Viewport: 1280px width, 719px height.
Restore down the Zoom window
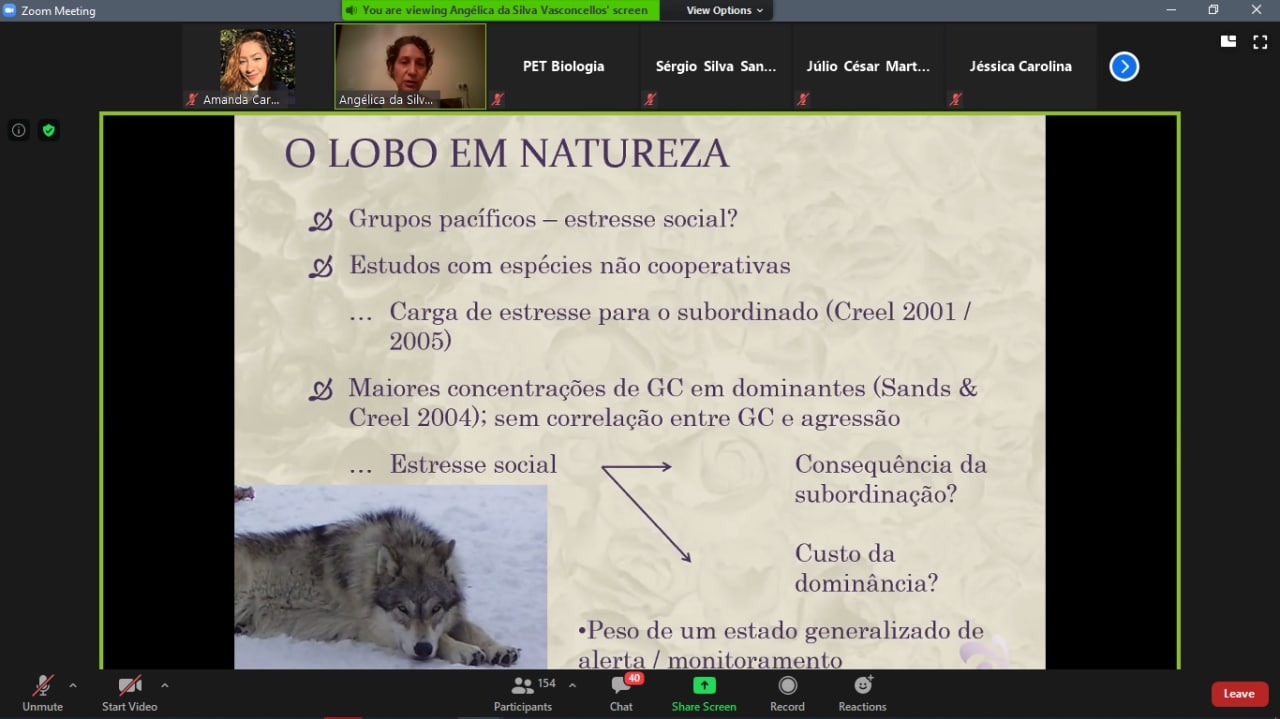(x=1213, y=10)
